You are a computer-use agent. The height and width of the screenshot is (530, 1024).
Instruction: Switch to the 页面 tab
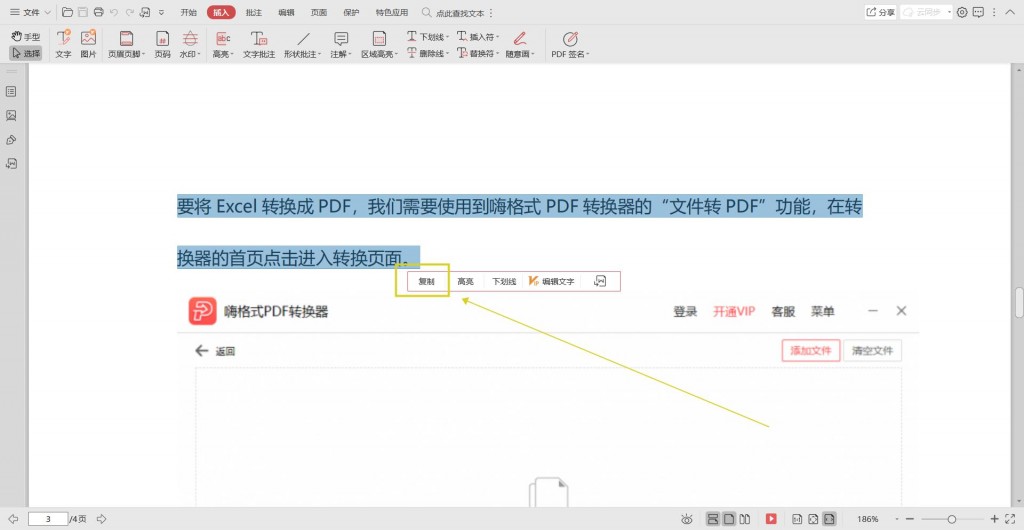click(319, 12)
